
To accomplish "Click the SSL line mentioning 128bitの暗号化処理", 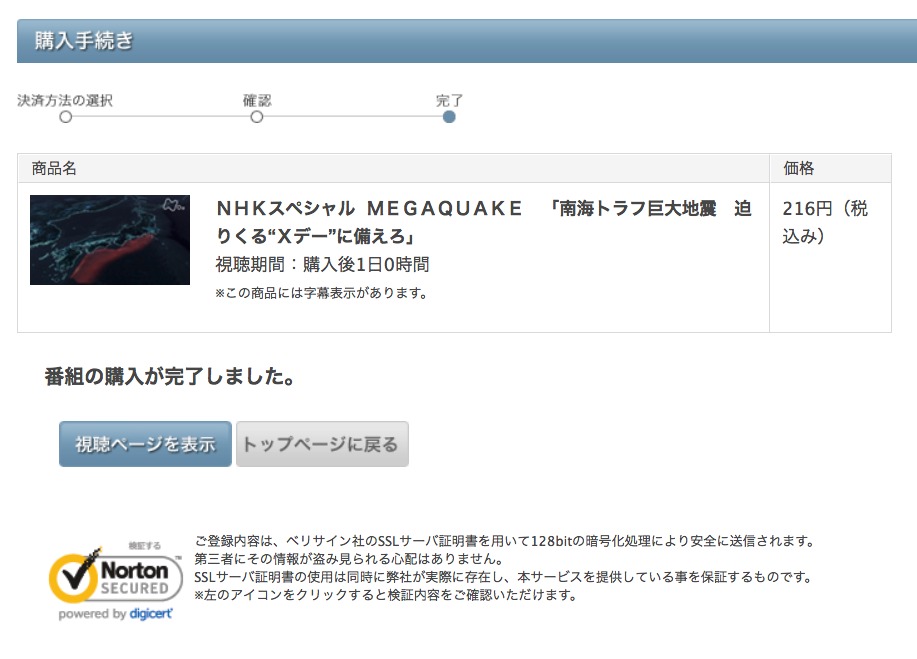I will point(506,541).
